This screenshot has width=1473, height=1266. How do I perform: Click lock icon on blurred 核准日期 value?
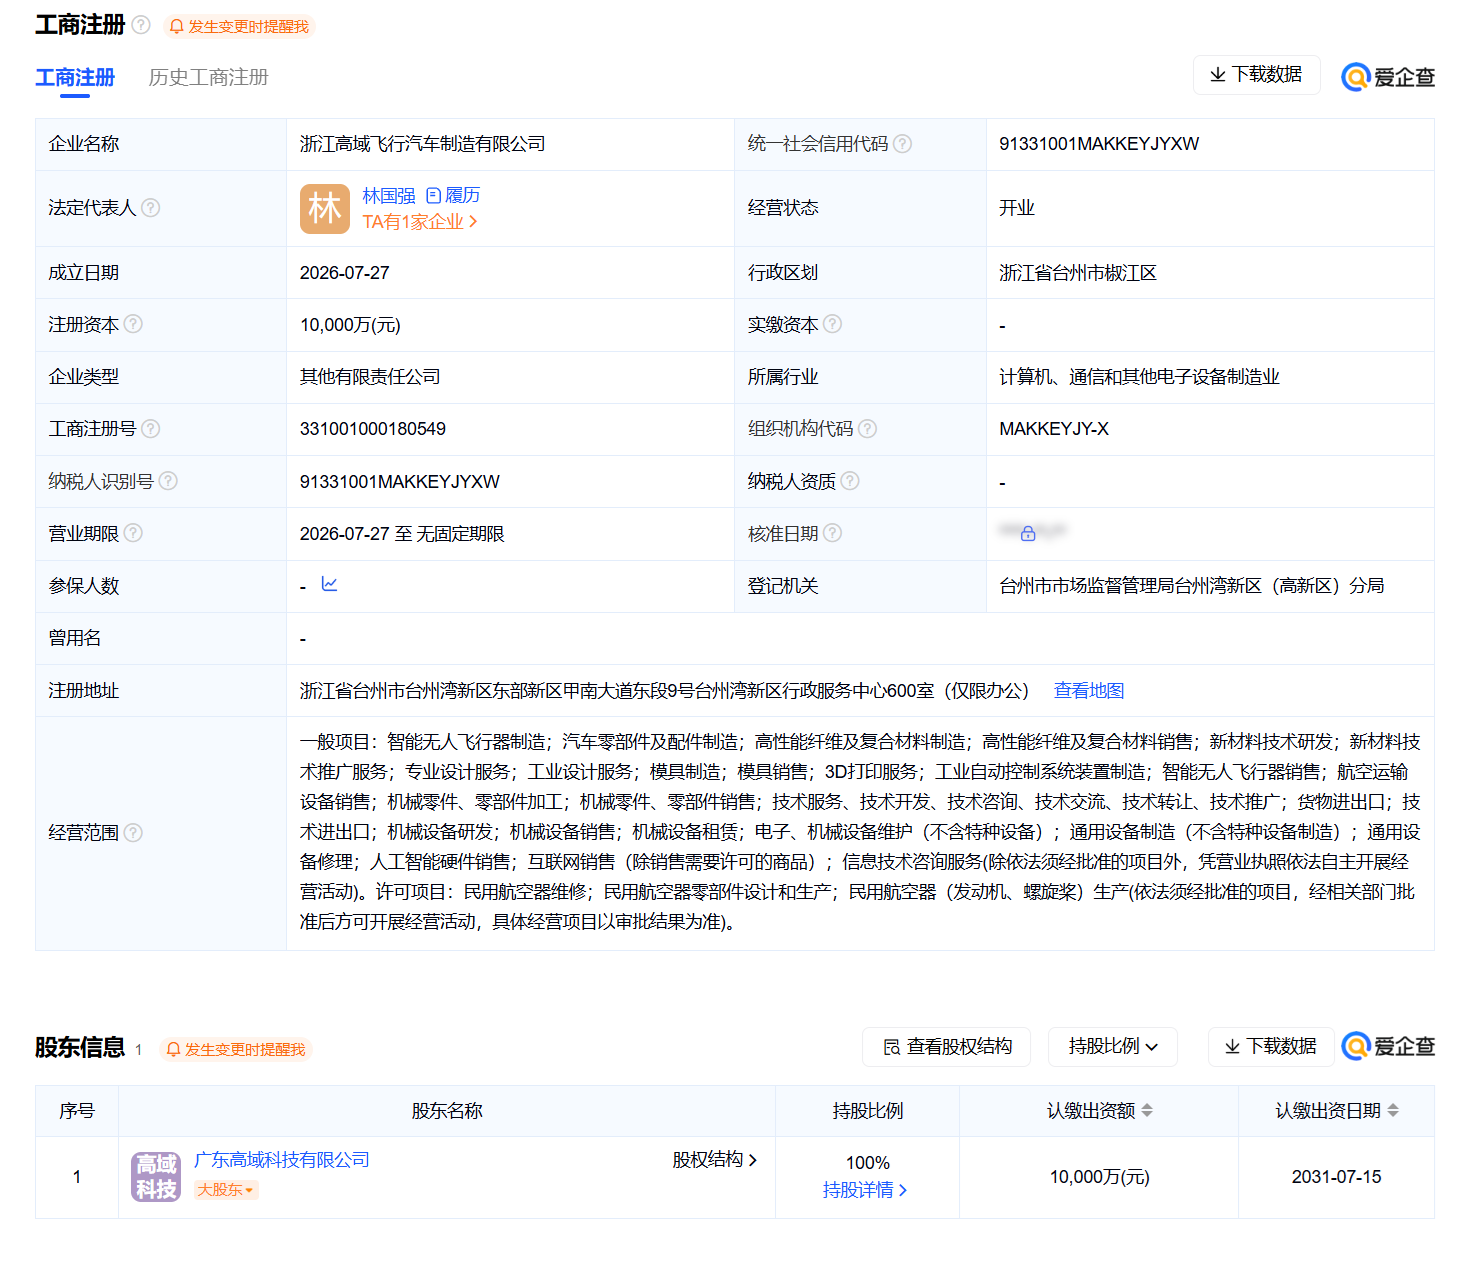[x=1028, y=534]
